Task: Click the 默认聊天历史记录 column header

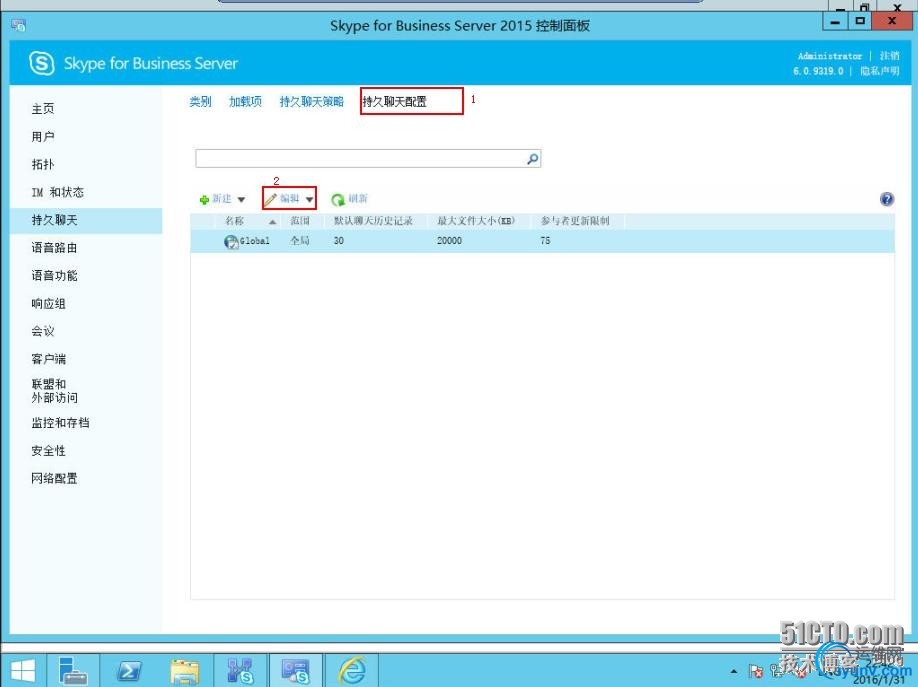Action: [373, 221]
